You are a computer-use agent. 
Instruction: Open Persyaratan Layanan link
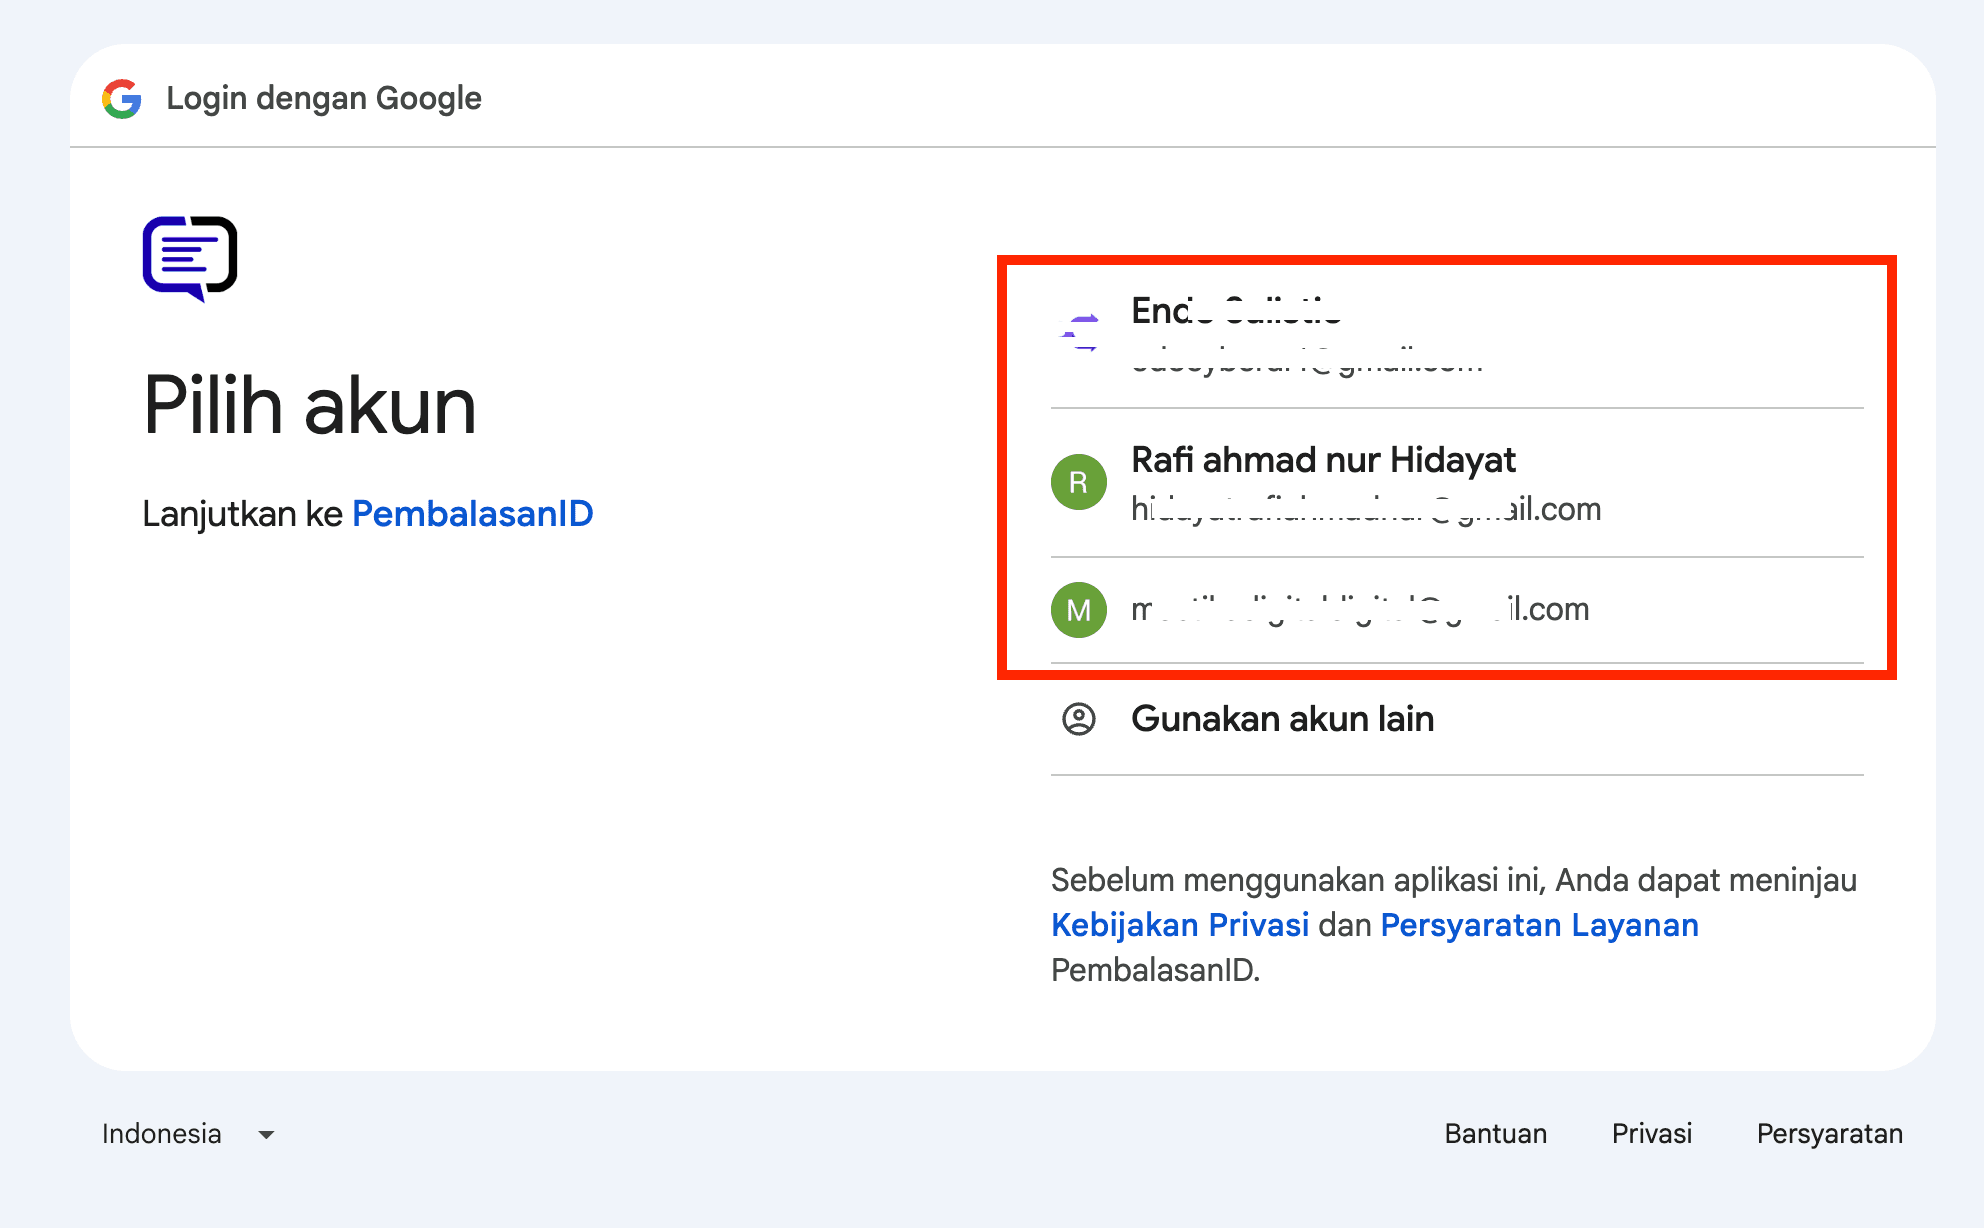click(1539, 925)
